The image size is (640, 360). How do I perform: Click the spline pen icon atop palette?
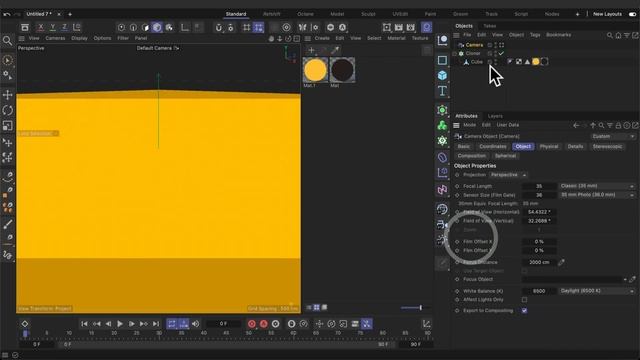442,40
